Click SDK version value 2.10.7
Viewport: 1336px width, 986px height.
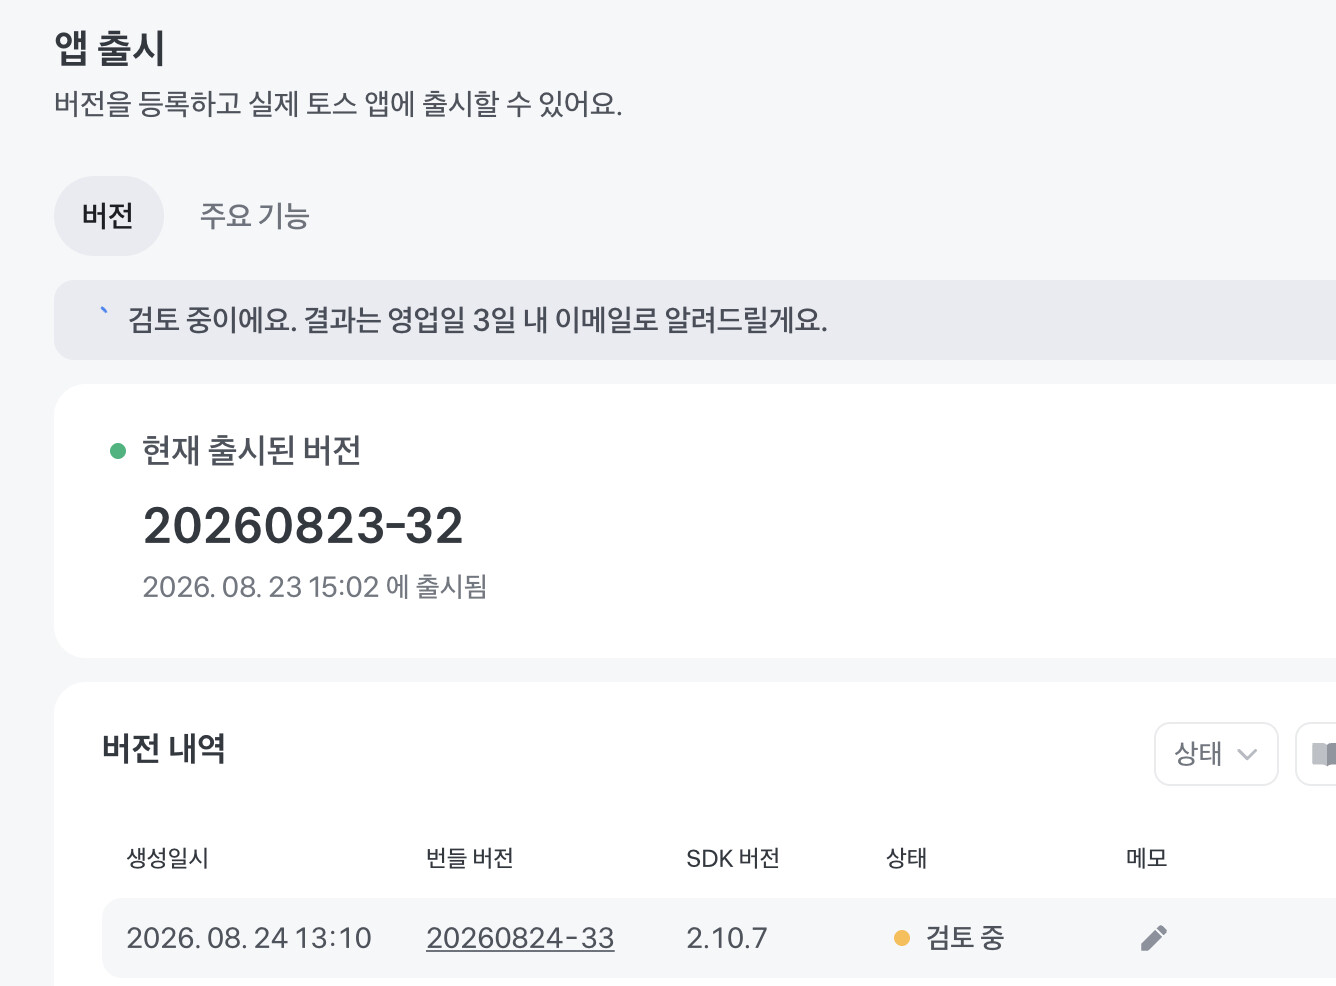pyautogui.click(x=727, y=938)
